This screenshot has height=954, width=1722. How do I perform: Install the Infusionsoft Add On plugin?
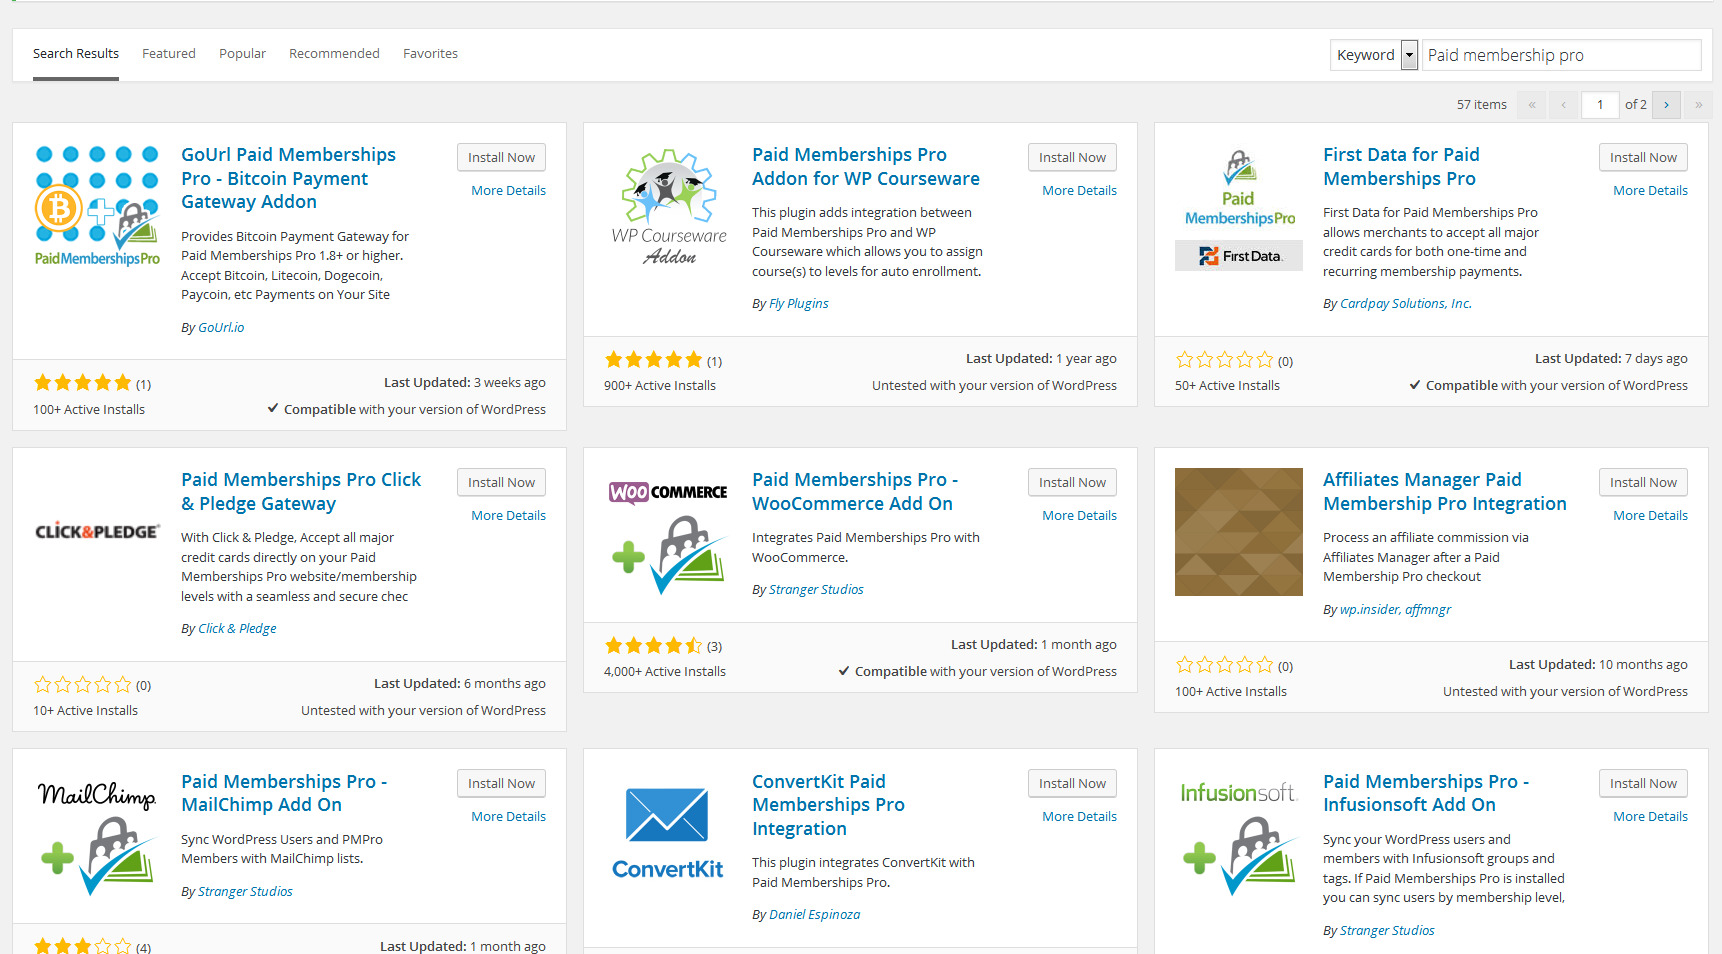click(x=1643, y=783)
